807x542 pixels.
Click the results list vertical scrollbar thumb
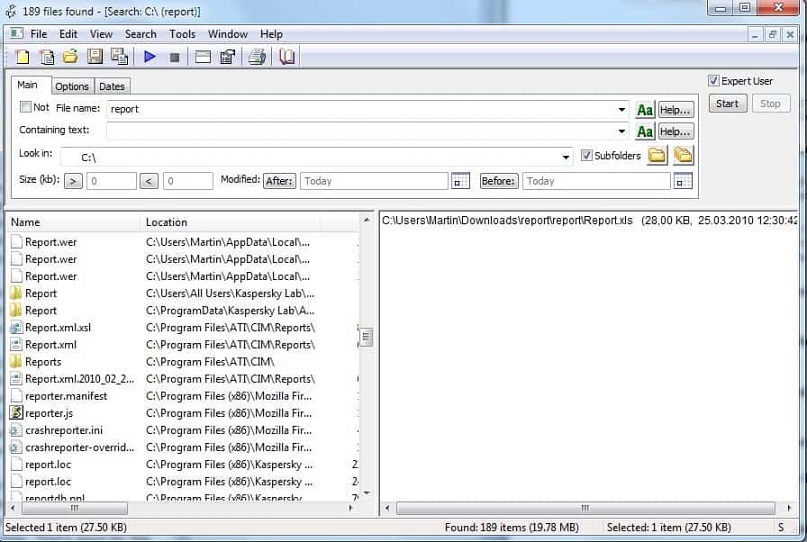coord(365,337)
